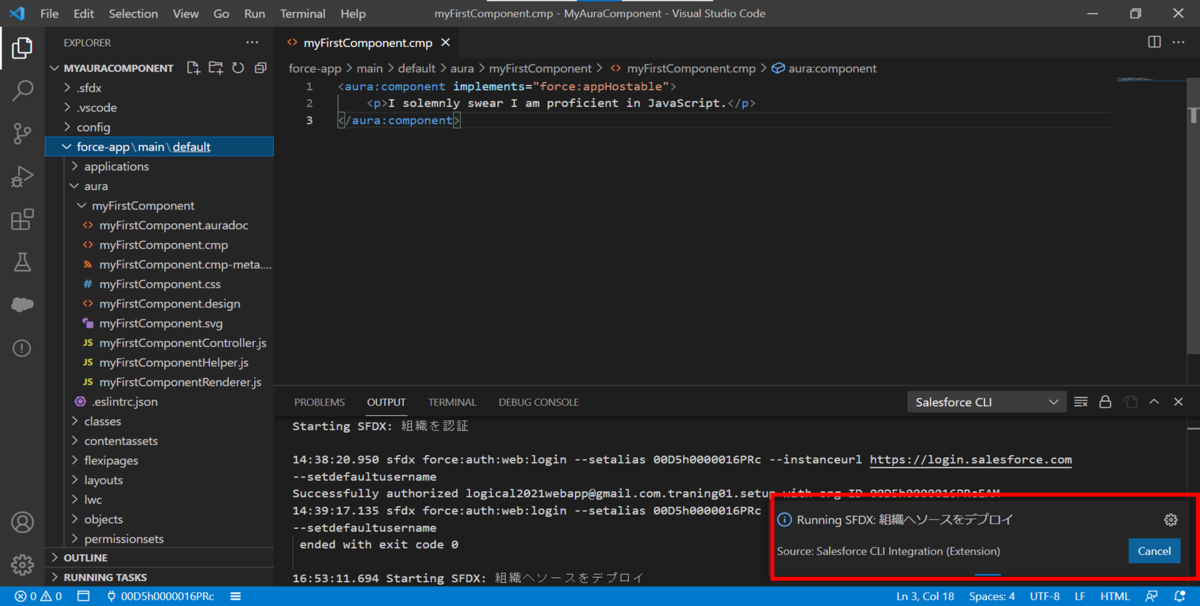
Task: Open the Source Control view
Action: pos(22,134)
